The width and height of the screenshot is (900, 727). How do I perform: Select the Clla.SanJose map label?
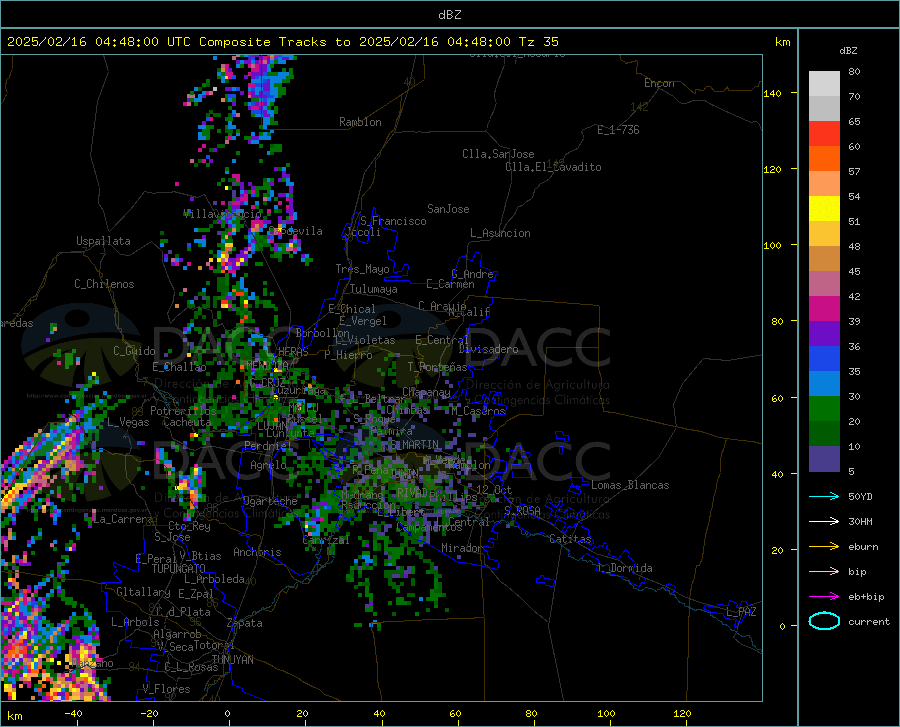coord(498,154)
